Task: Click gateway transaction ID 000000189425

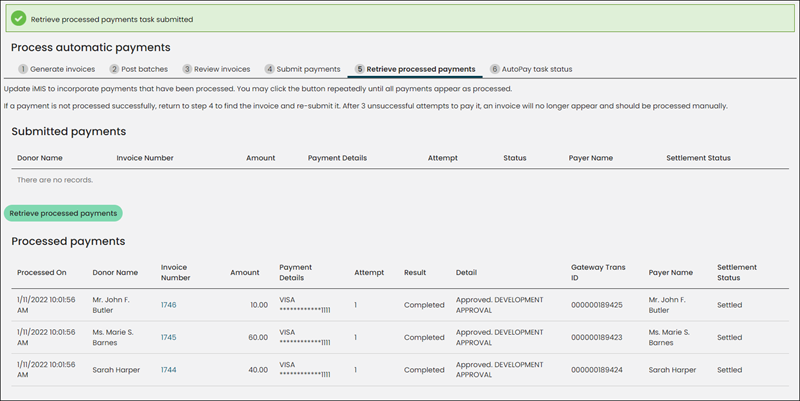Action: pyautogui.click(x=597, y=305)
